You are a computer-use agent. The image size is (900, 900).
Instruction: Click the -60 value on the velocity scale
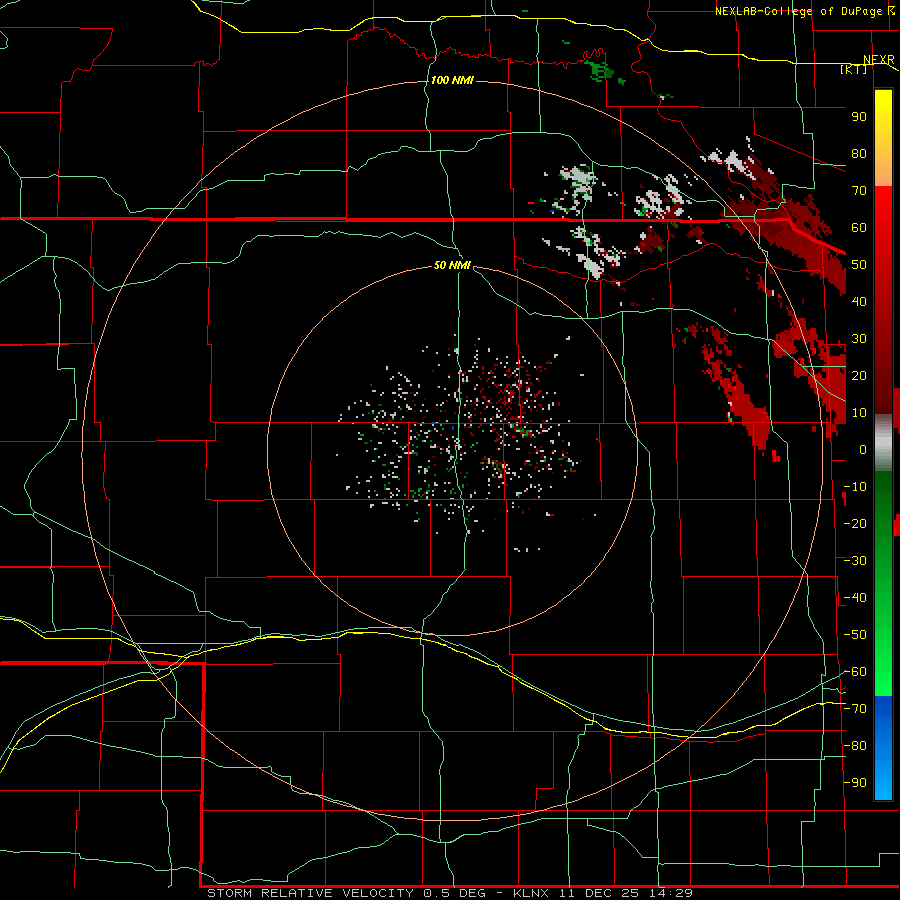point(855,672)
